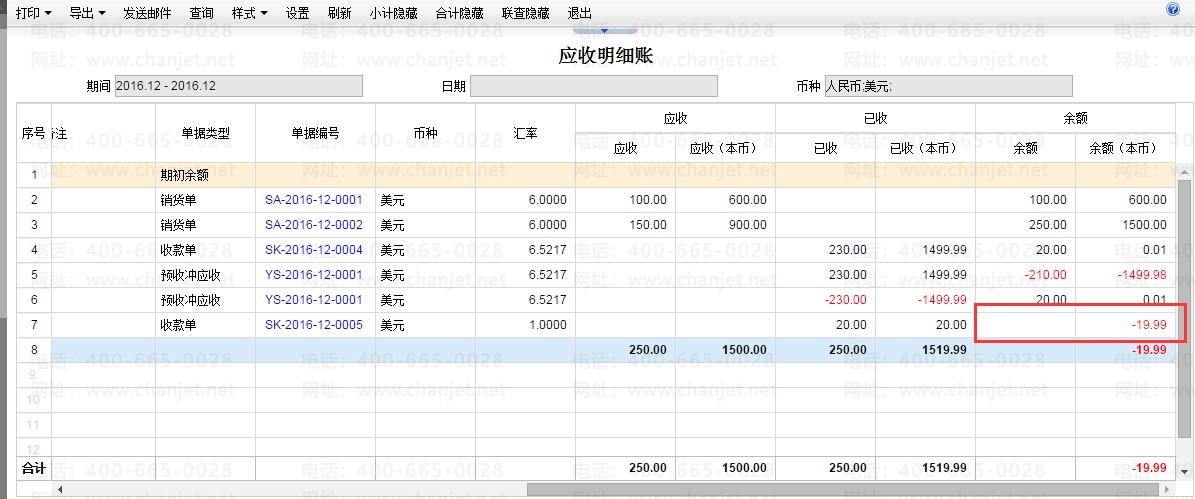Click footer total 1519.99

(x=944, y=468)
